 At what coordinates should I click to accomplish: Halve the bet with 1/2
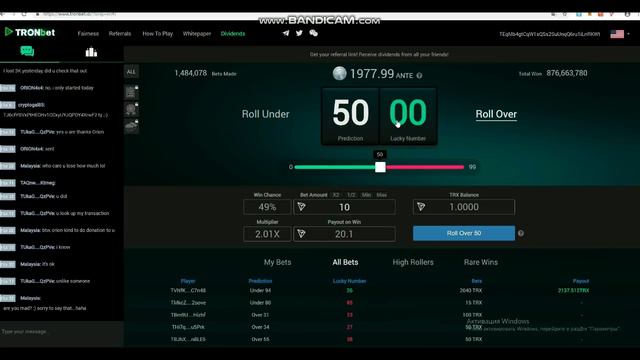pos(351,195)
